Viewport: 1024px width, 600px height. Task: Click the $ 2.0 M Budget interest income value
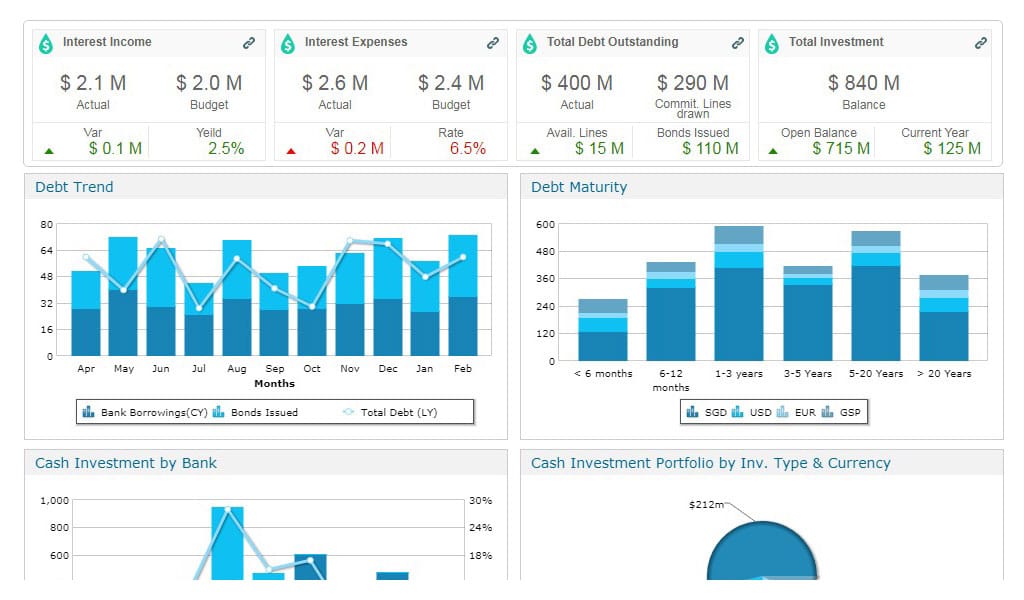pos(209,83)
